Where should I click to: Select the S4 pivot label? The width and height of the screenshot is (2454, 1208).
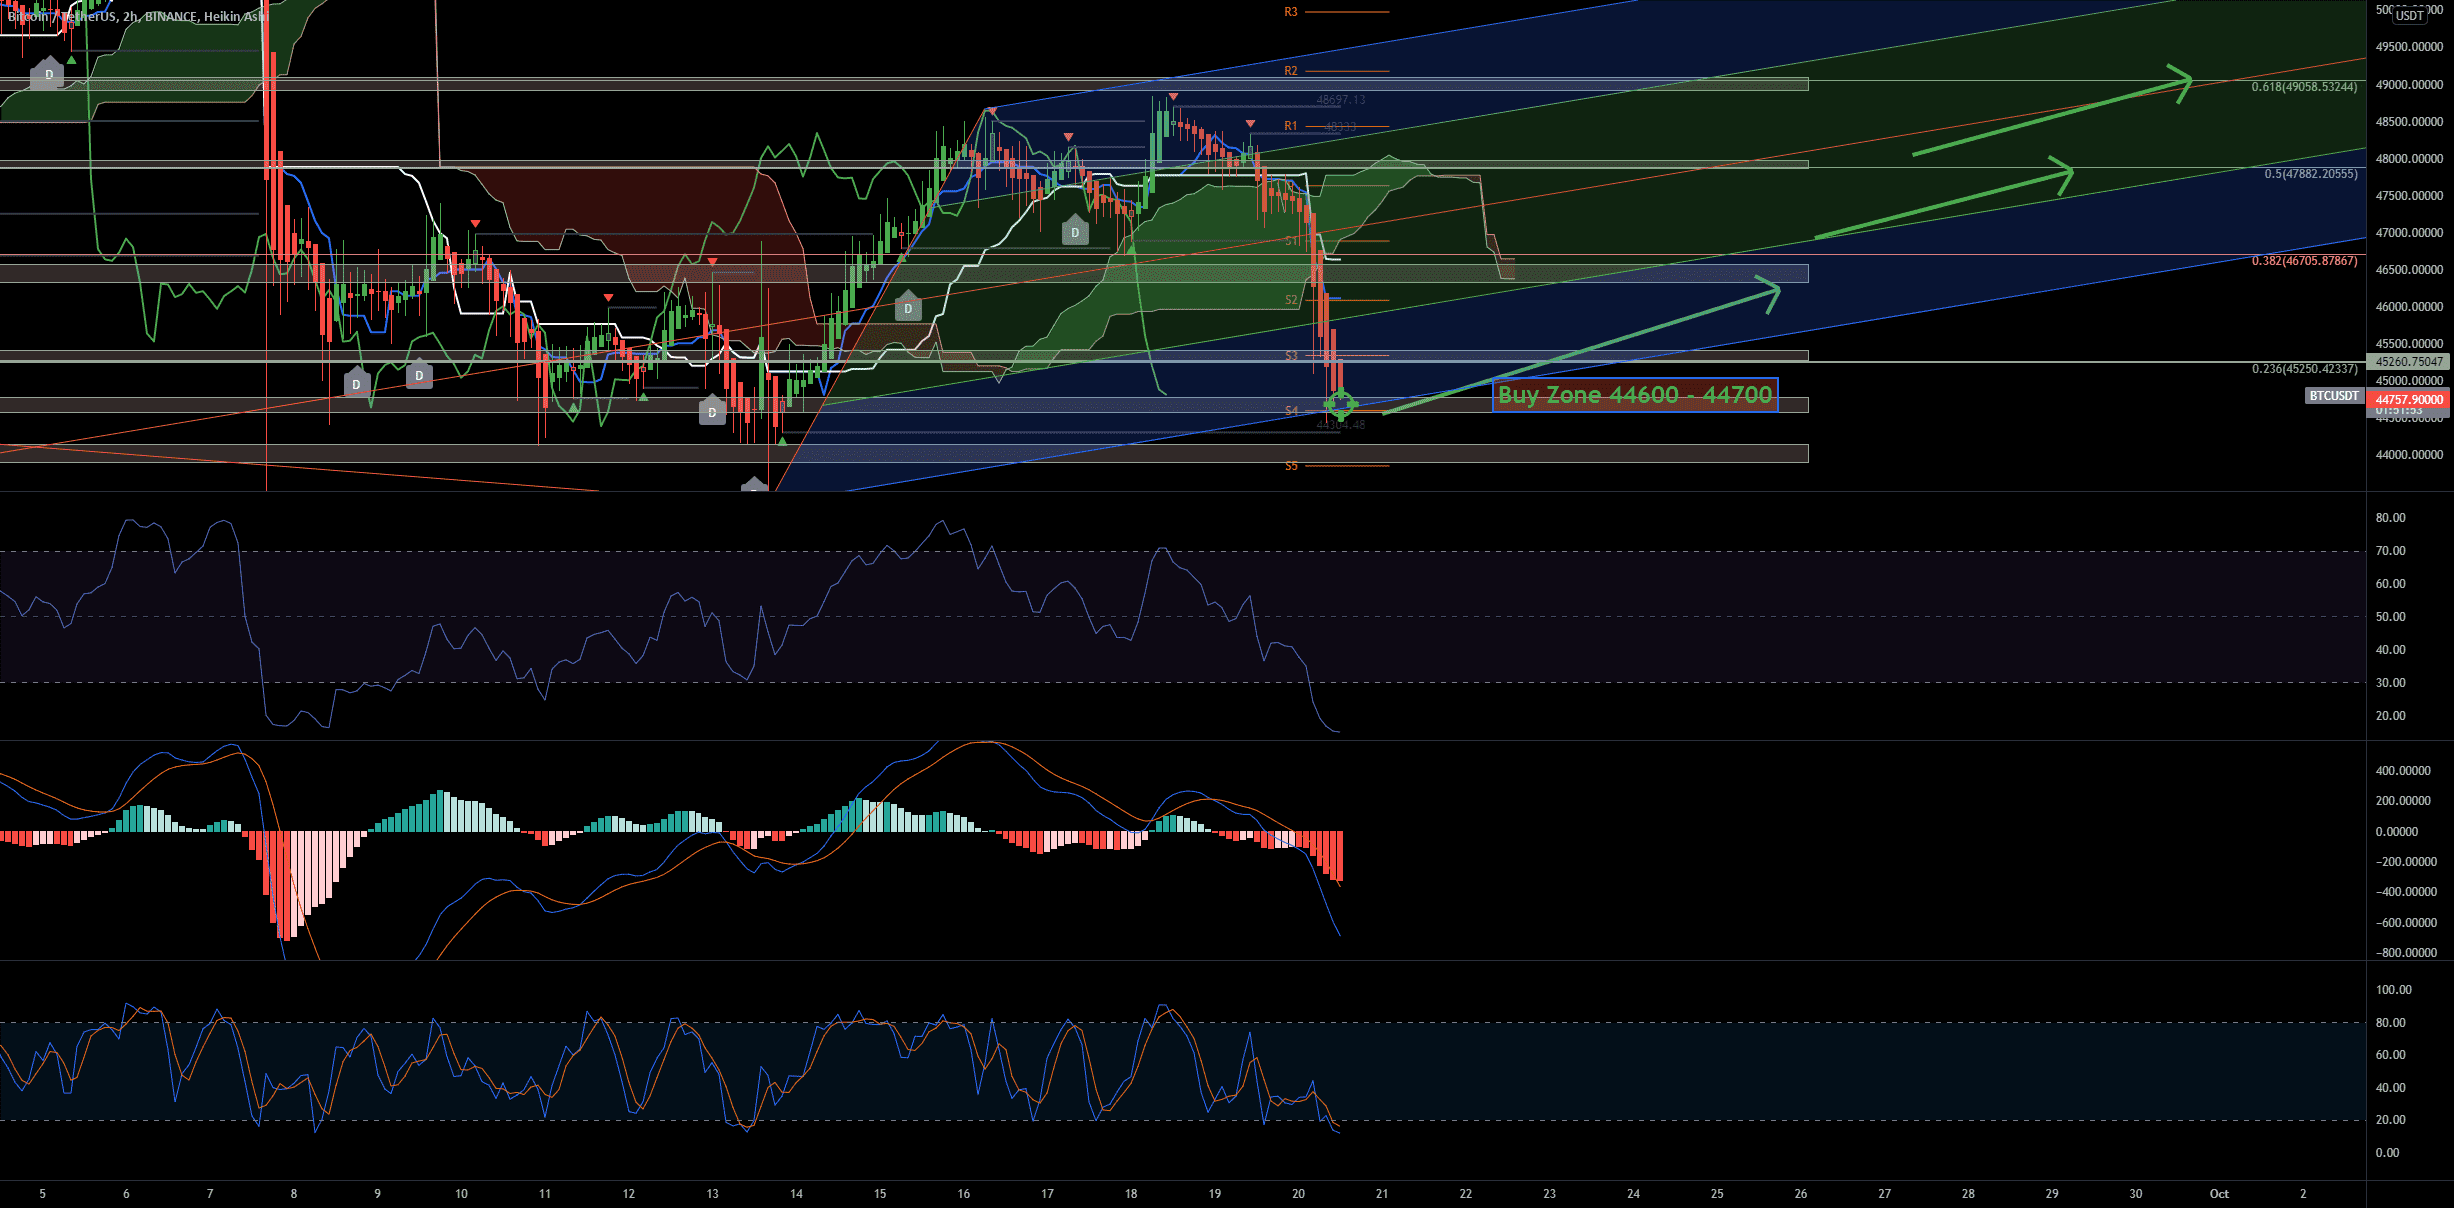[x=1291, y=411]
